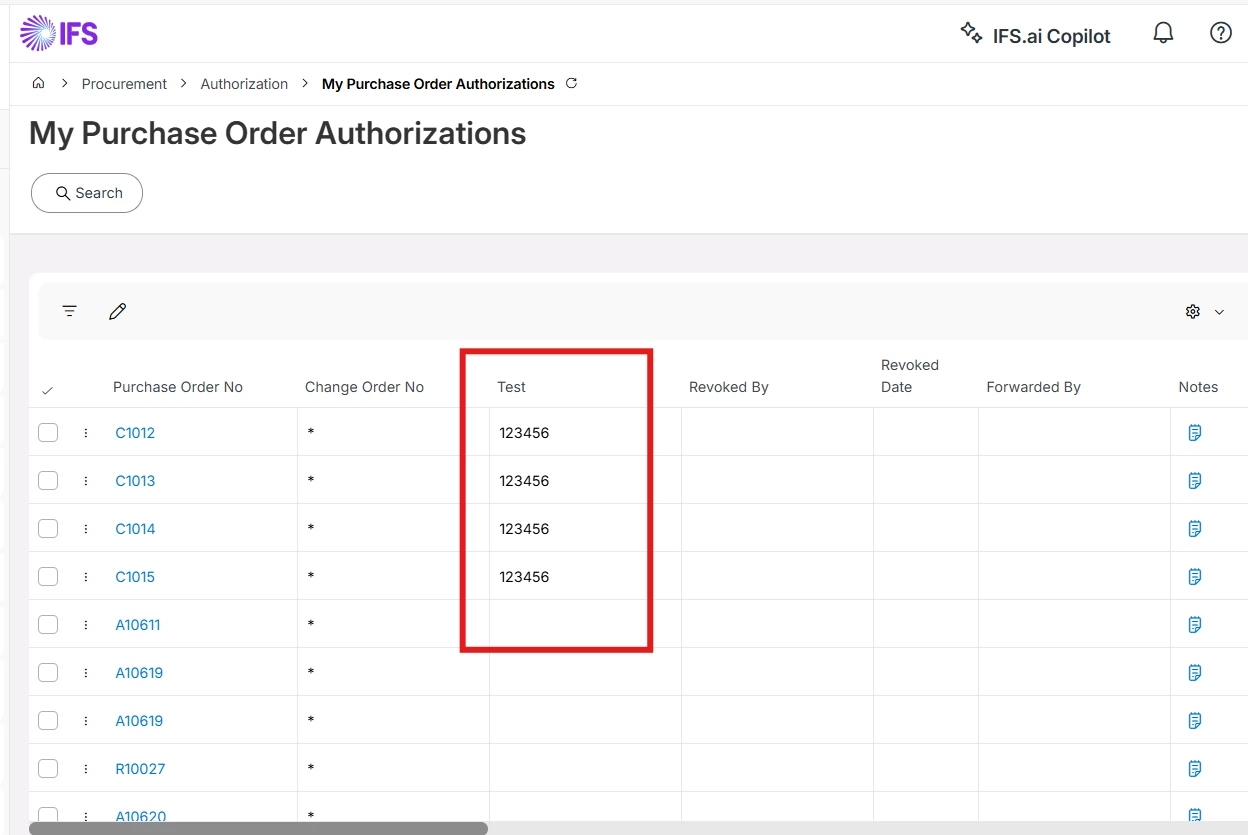Navigate to Procurement breadcrumb
Screen dimensions: 1248x835
coord(124,84)
